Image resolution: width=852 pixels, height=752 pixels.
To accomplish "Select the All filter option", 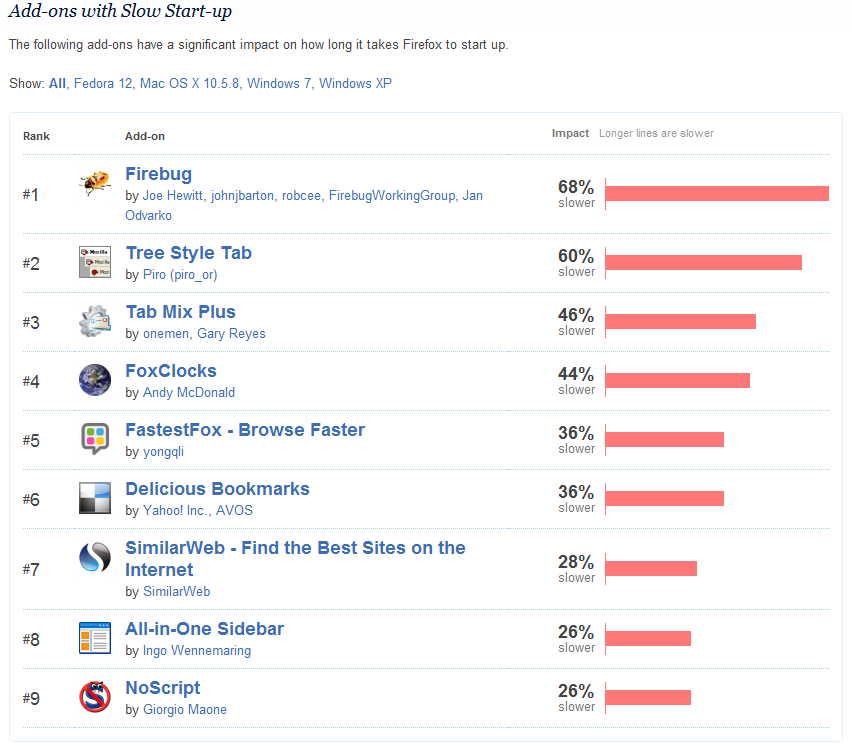I will tap(58, 84).
